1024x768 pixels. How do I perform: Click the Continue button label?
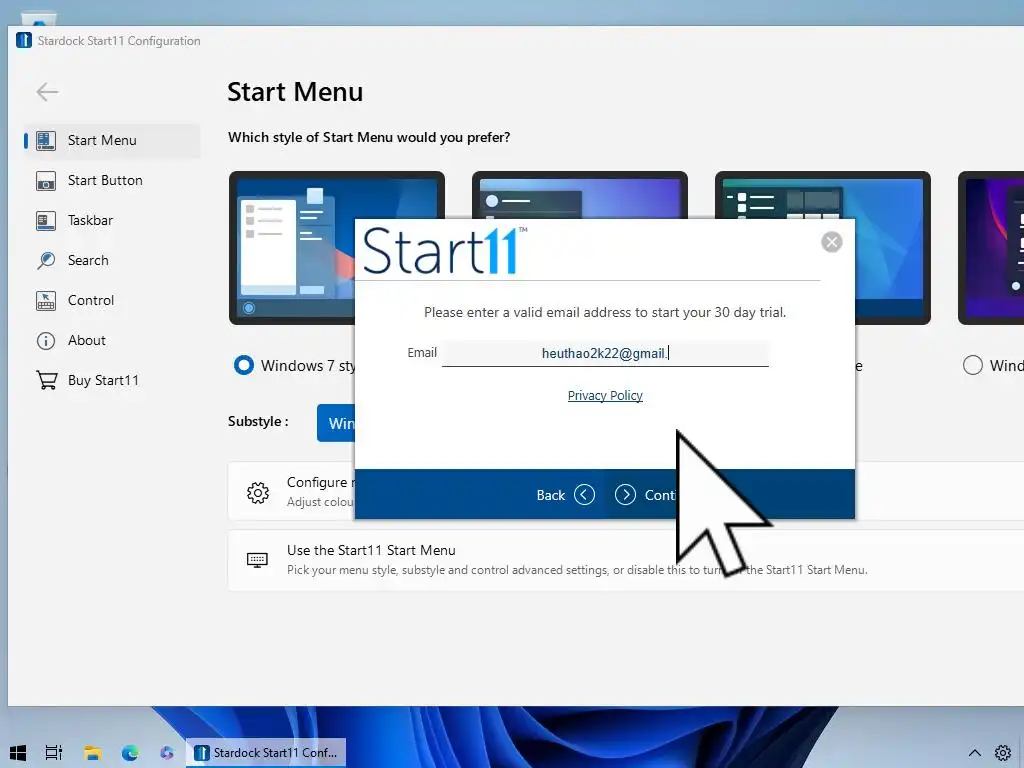(660, 495)
